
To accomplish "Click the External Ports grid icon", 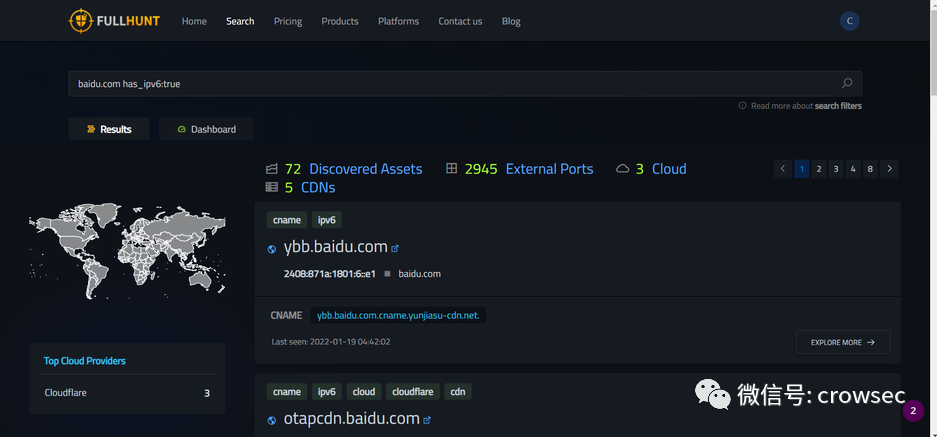I will point(452,169).
